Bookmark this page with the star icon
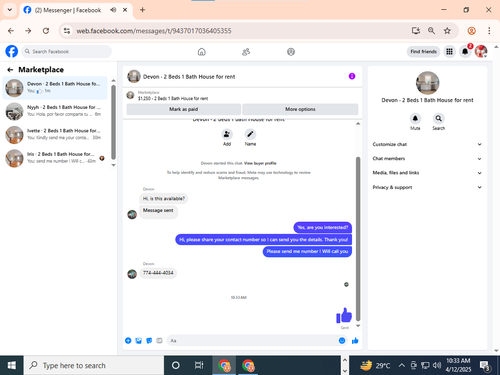This screenshot has width=500, height=375. click(x=447, y=31)
